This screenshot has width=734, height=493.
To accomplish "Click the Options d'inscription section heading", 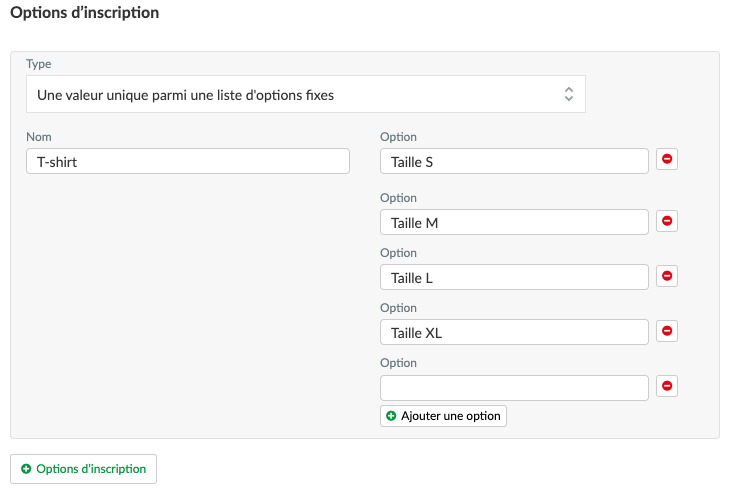I will pyautogui.click(x=85, y=13).
